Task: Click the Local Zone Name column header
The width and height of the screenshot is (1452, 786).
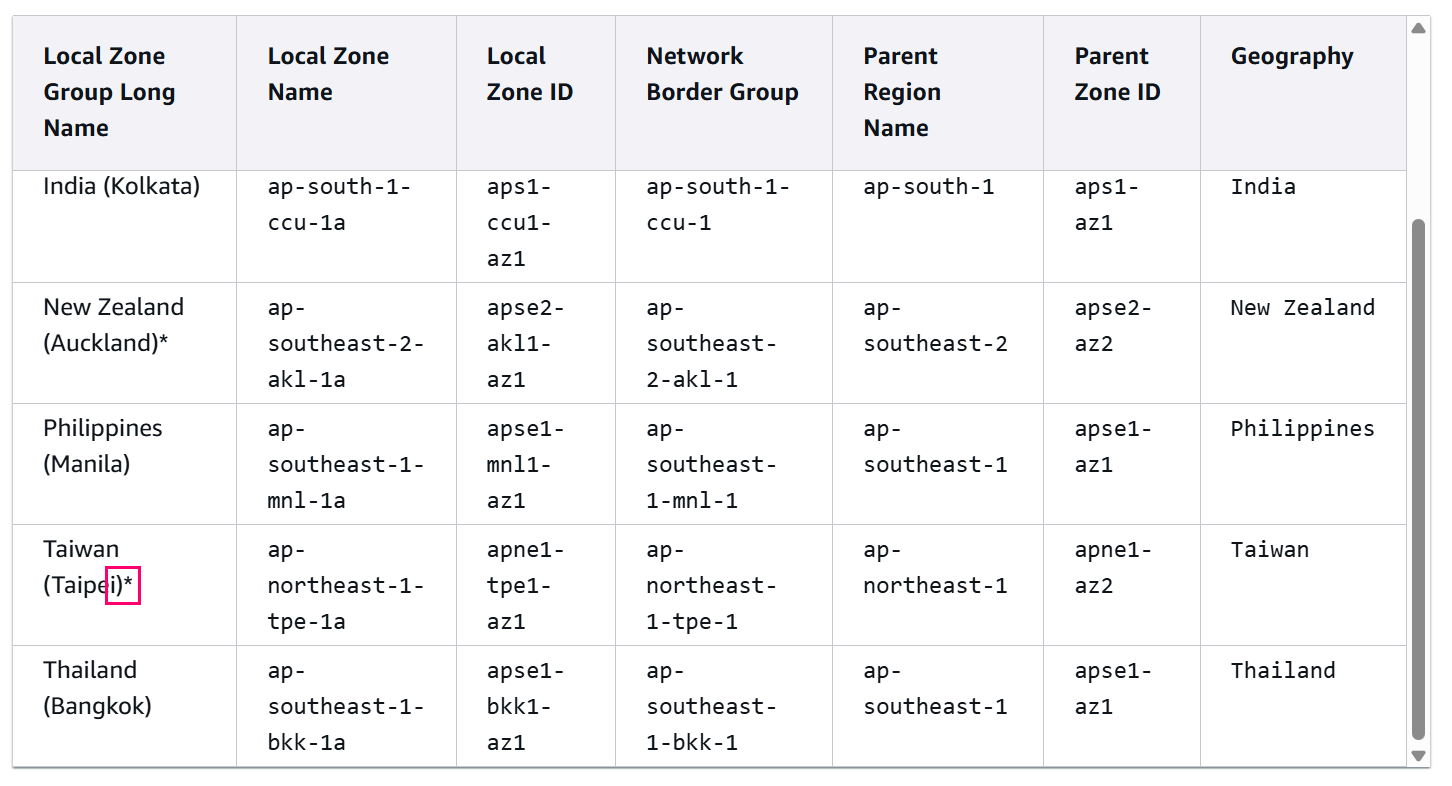Action: 328,73
